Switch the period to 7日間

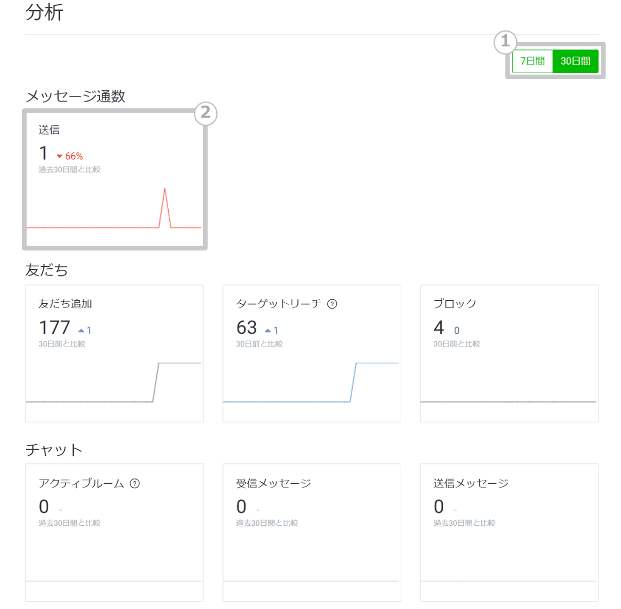tap(532, 61)
